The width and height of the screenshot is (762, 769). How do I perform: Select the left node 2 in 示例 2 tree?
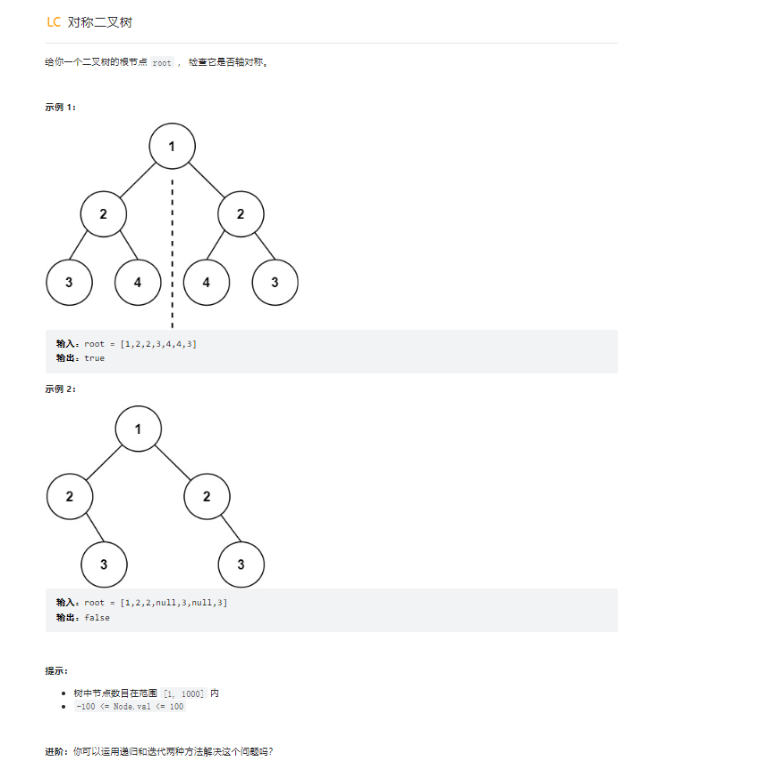click(70, 496)
